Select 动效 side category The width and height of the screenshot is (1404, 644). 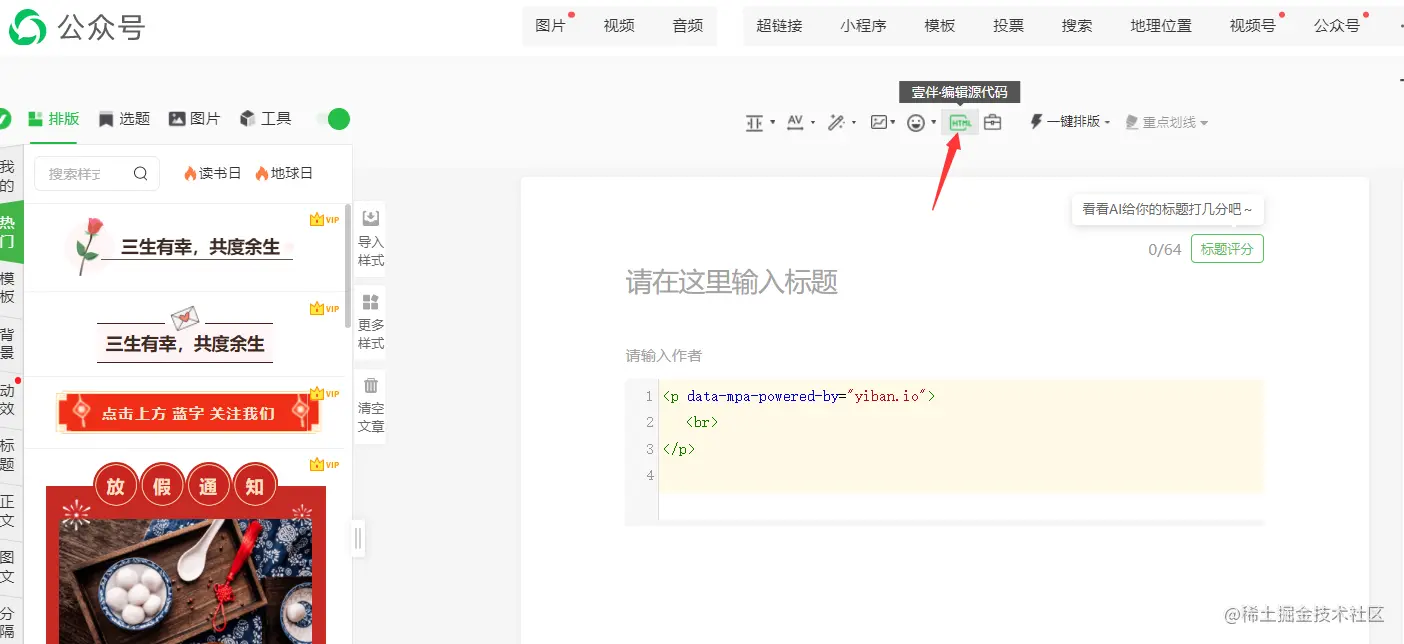[x=8, y=400]
